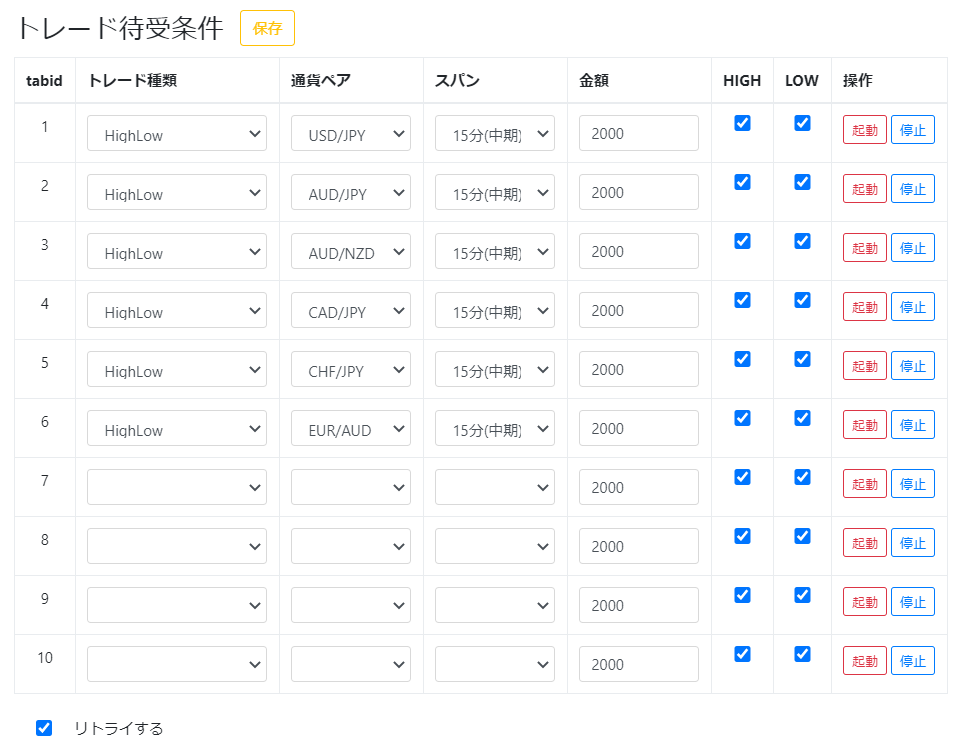Viewport: 965px width, 750px height.
Task: Uncheck LOW checkbox in row 10
Action: coord(802,654)
